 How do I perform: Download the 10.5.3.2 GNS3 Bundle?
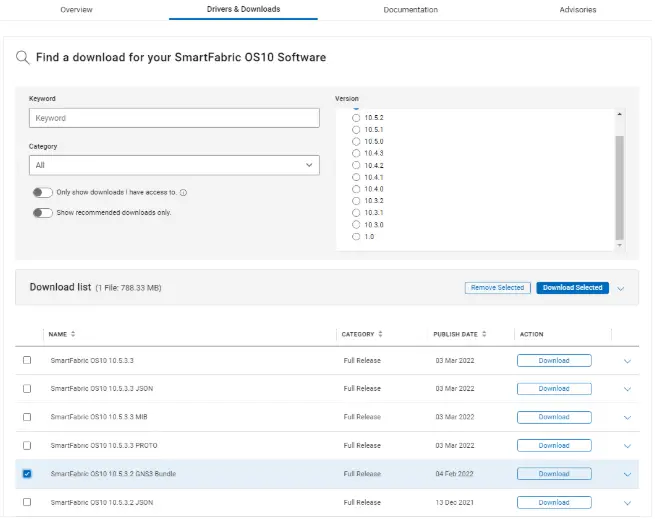[x=554, y=474]
